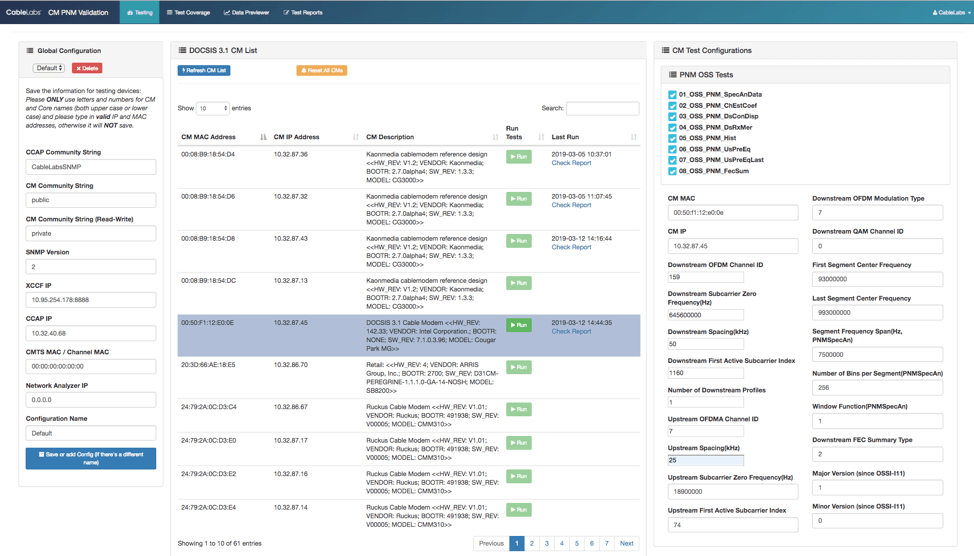
Task: Edit Downstream FEC Summary Type field
Action: (x=877, y=454)
